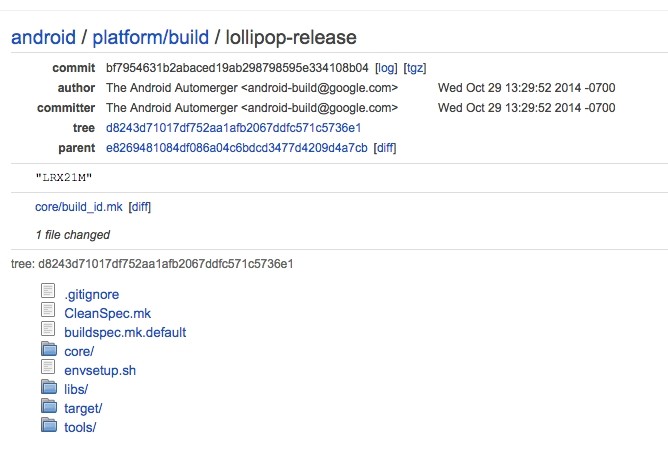Browse into the target/ folder
The image size is (668, 450).
(83, 408)
